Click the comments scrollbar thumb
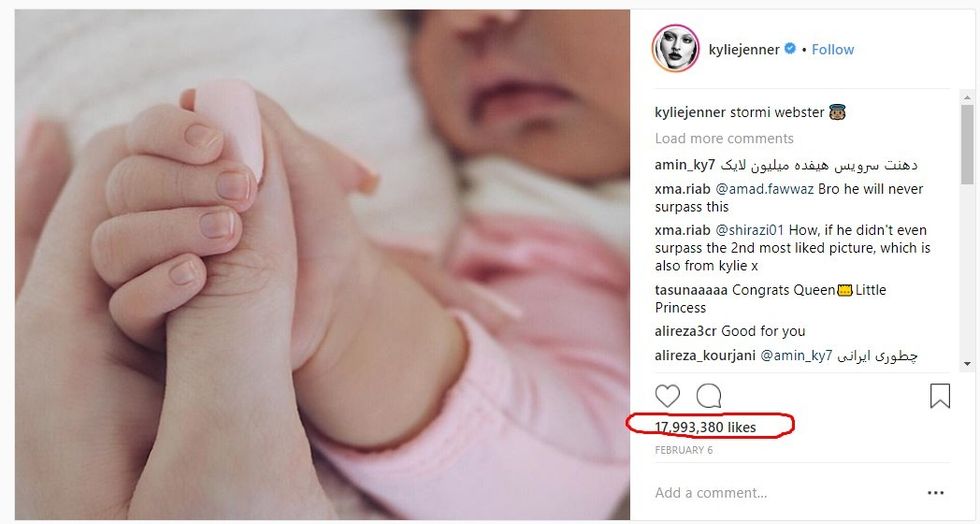Viewport: 980px width, 524px height. click(968, 144)
